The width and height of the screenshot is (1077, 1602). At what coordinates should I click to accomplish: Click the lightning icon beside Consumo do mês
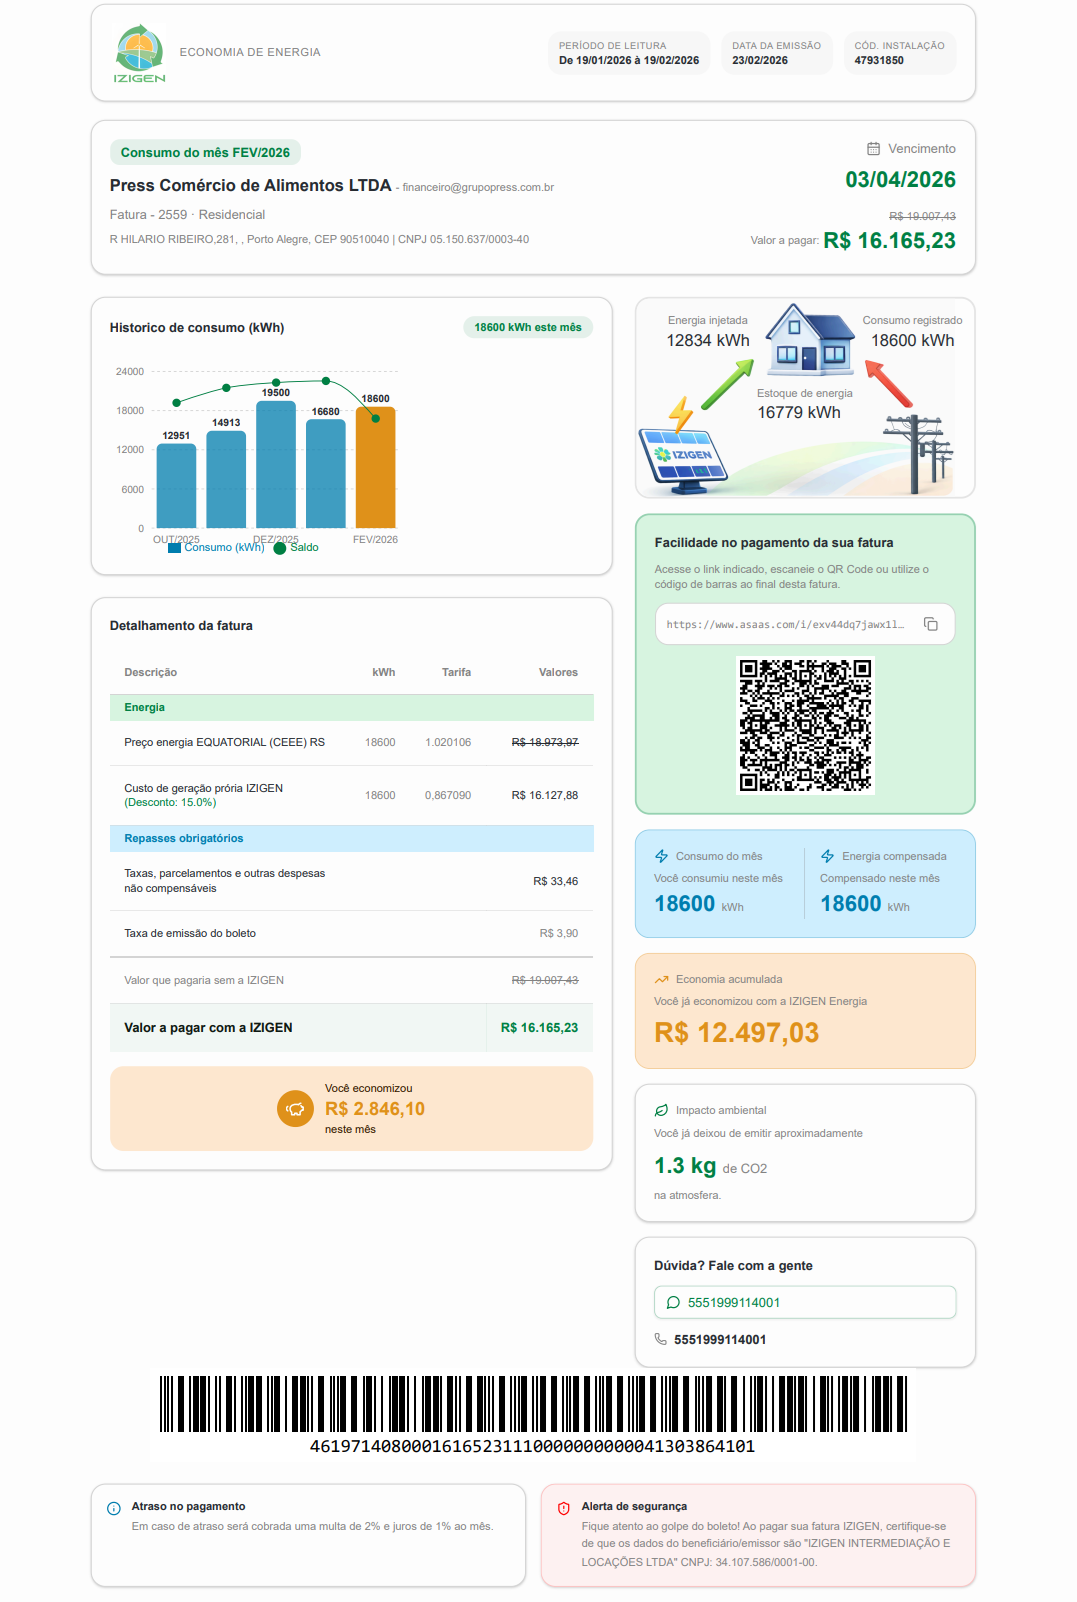click(x=661, y=856)
